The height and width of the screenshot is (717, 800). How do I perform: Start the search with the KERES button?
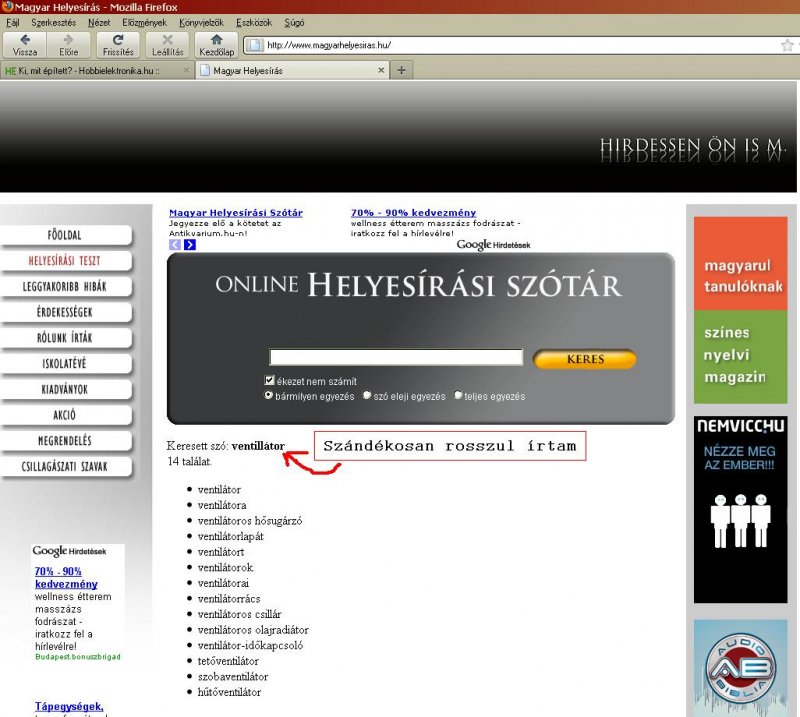pos(585,359)
